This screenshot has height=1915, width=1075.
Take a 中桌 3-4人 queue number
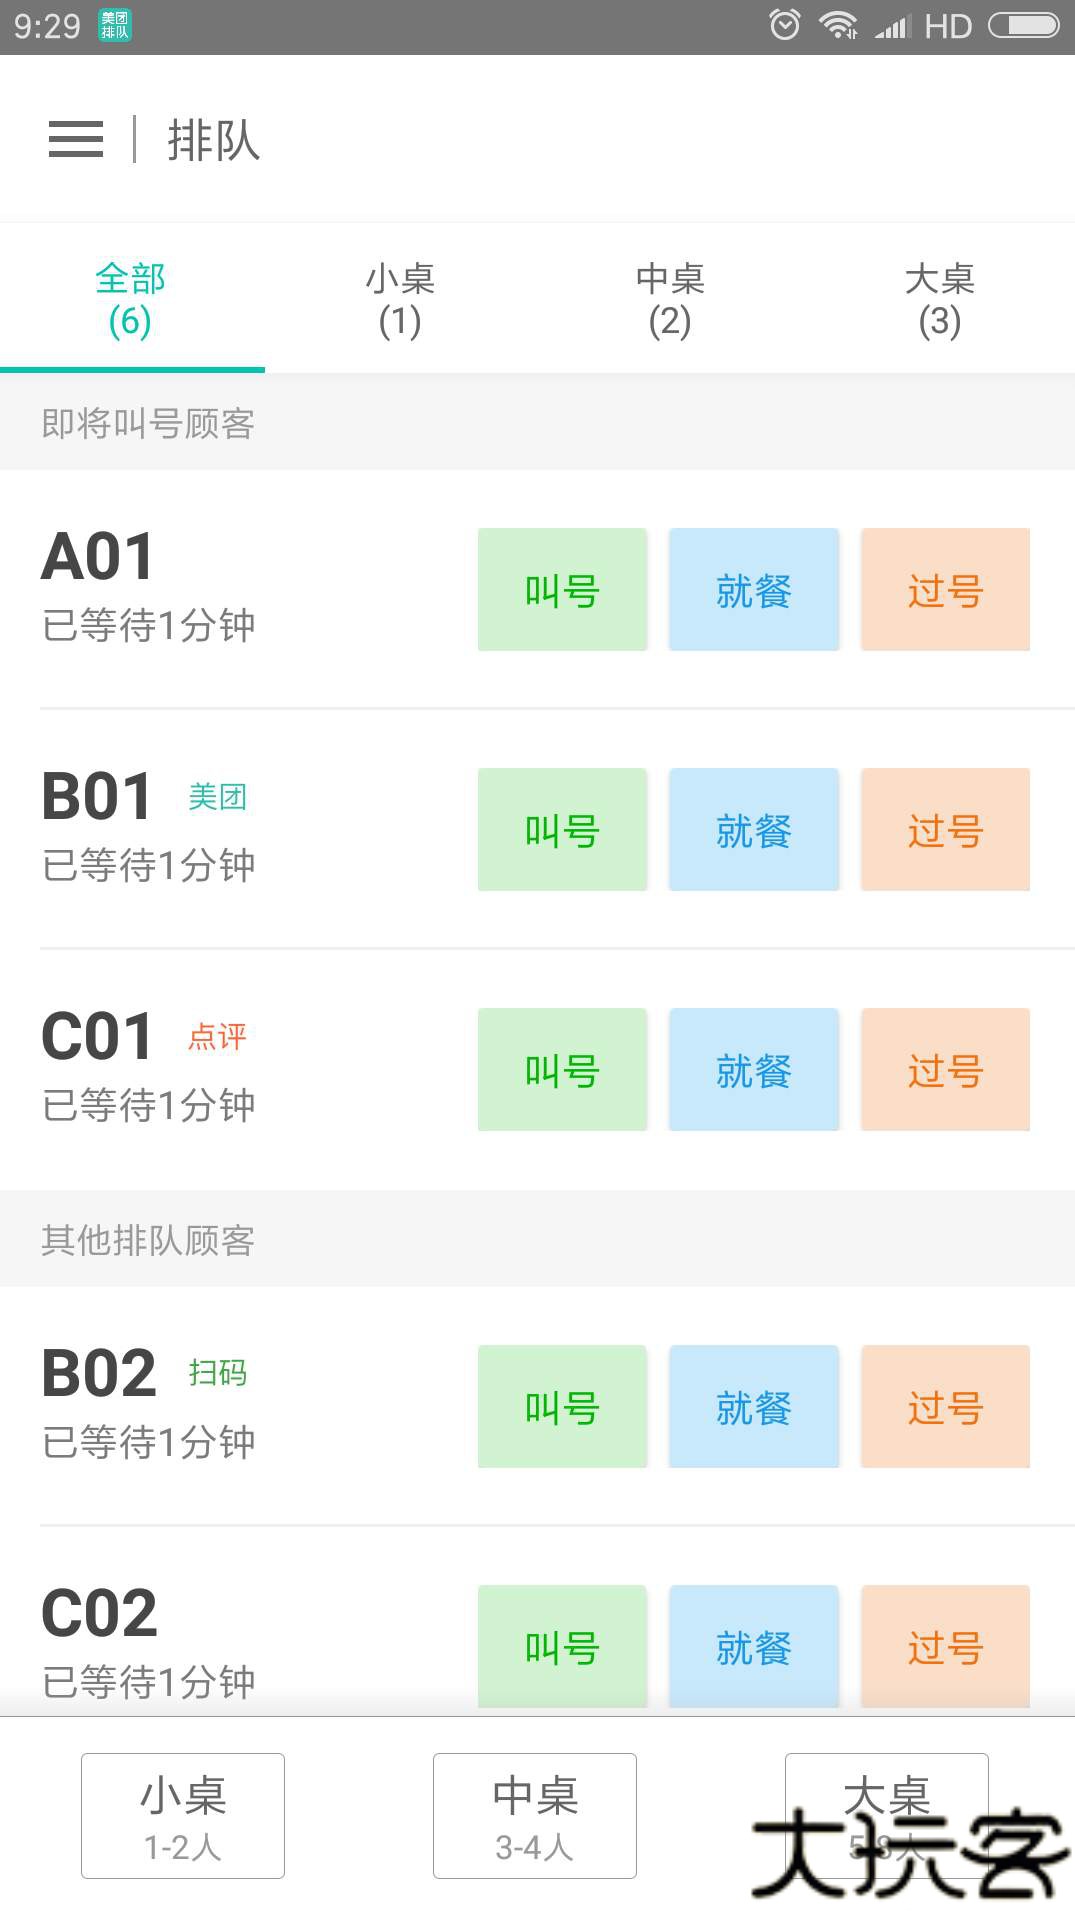(535, 1816)
